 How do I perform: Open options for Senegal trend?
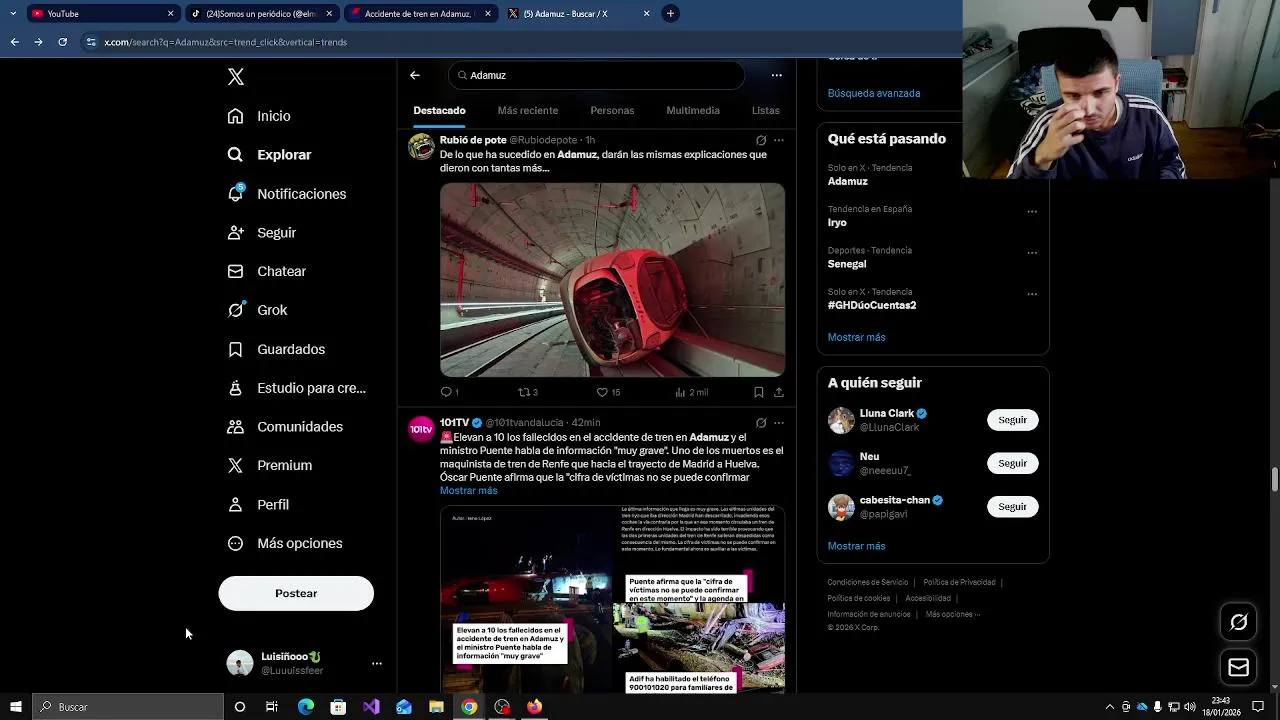click(1032, 253)
